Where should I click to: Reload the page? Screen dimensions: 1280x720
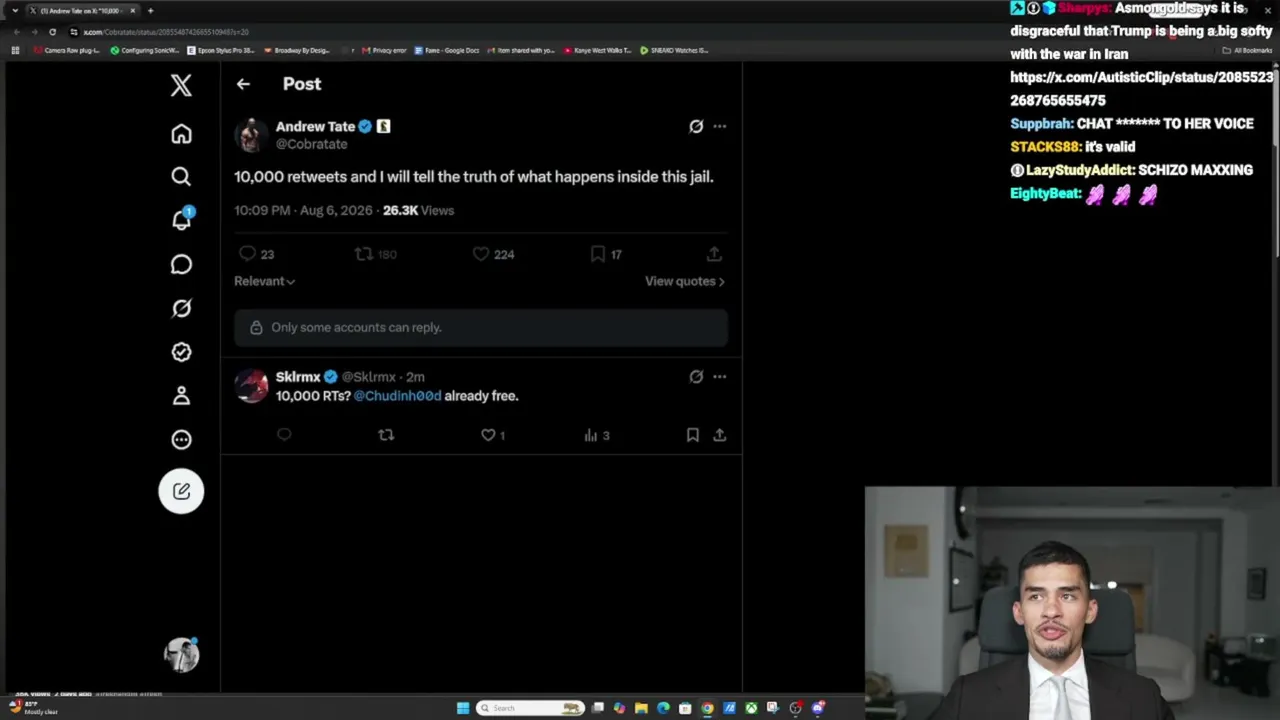click(53, 32)
